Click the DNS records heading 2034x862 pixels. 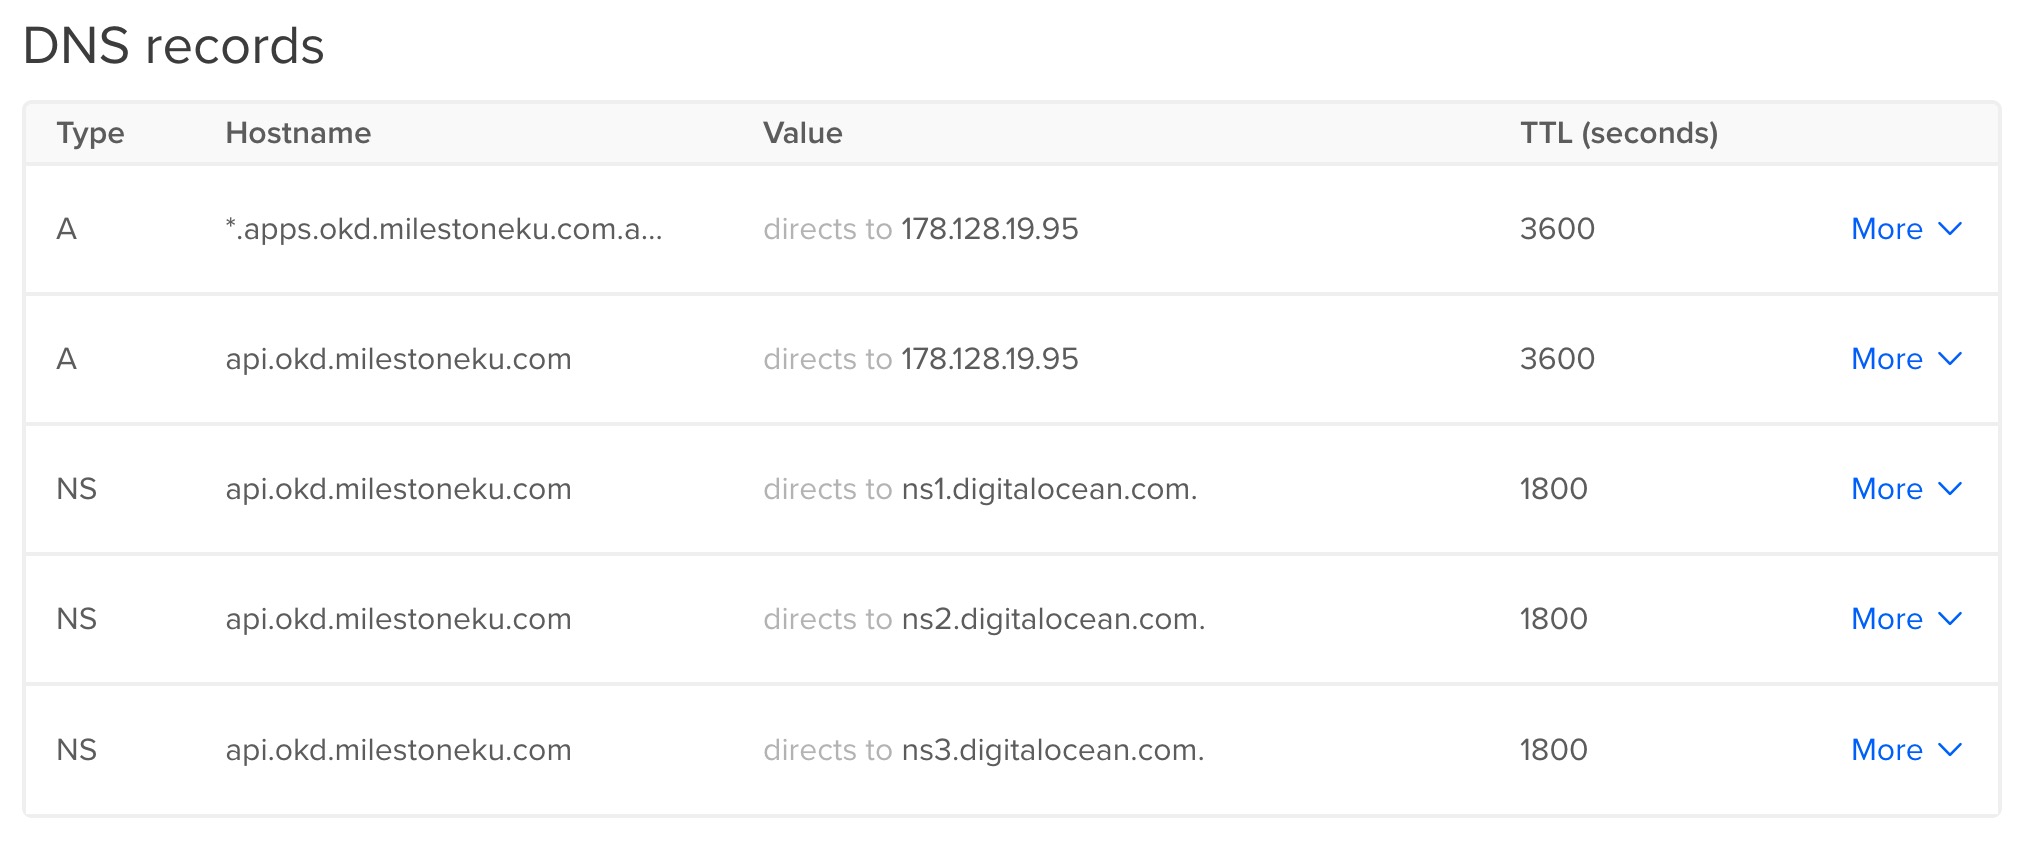pyautogui.click(x=174, y=46)
